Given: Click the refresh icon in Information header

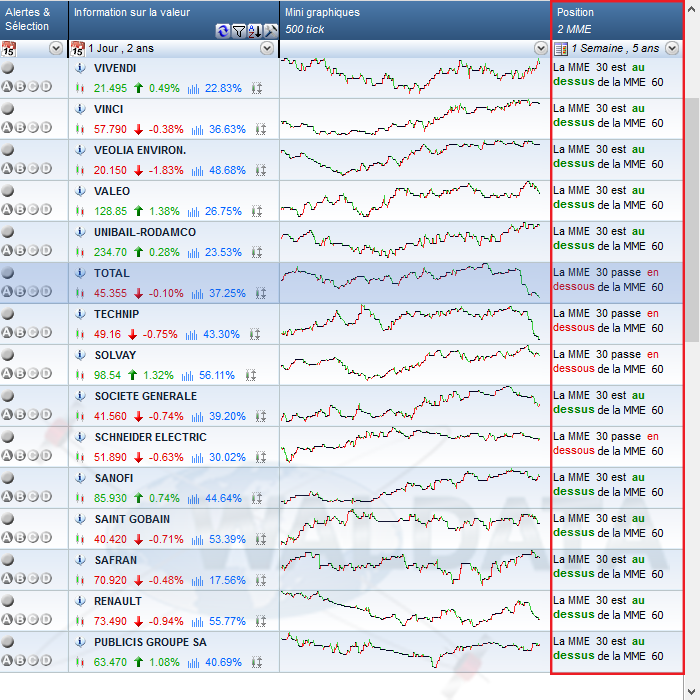Looking at the screenshot, I should 222,31.
